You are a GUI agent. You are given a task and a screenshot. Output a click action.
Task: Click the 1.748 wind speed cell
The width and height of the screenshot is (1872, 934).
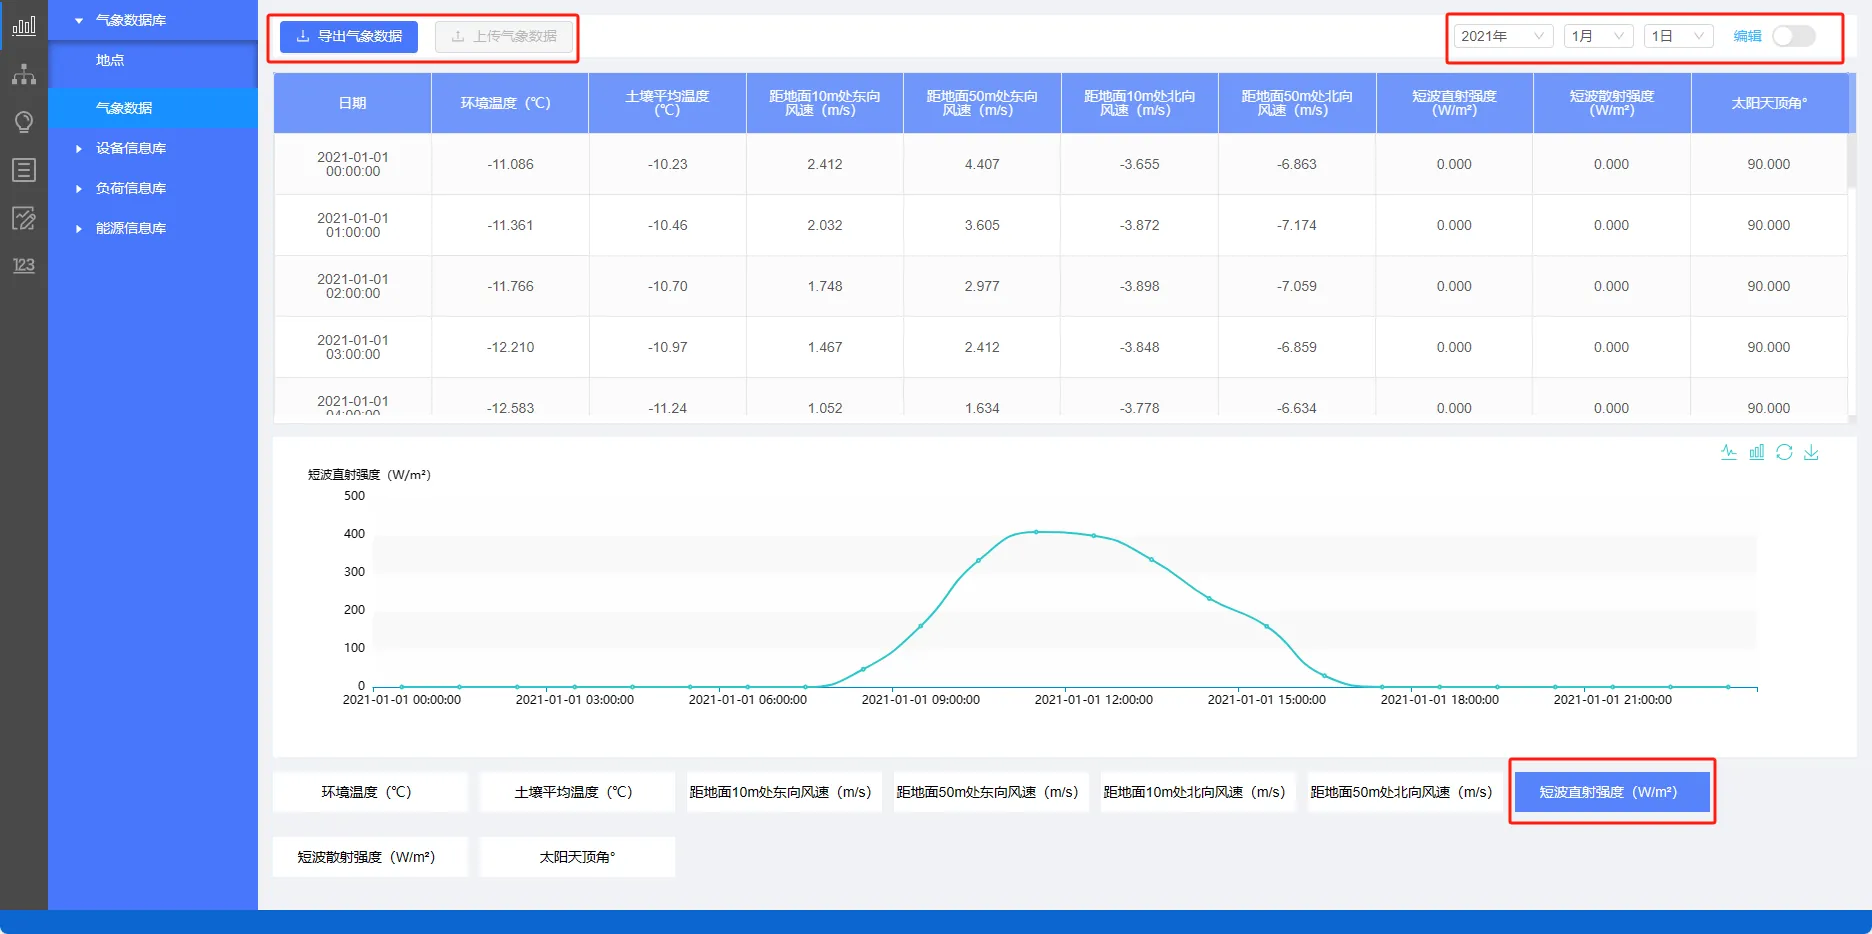coord(825,286)
